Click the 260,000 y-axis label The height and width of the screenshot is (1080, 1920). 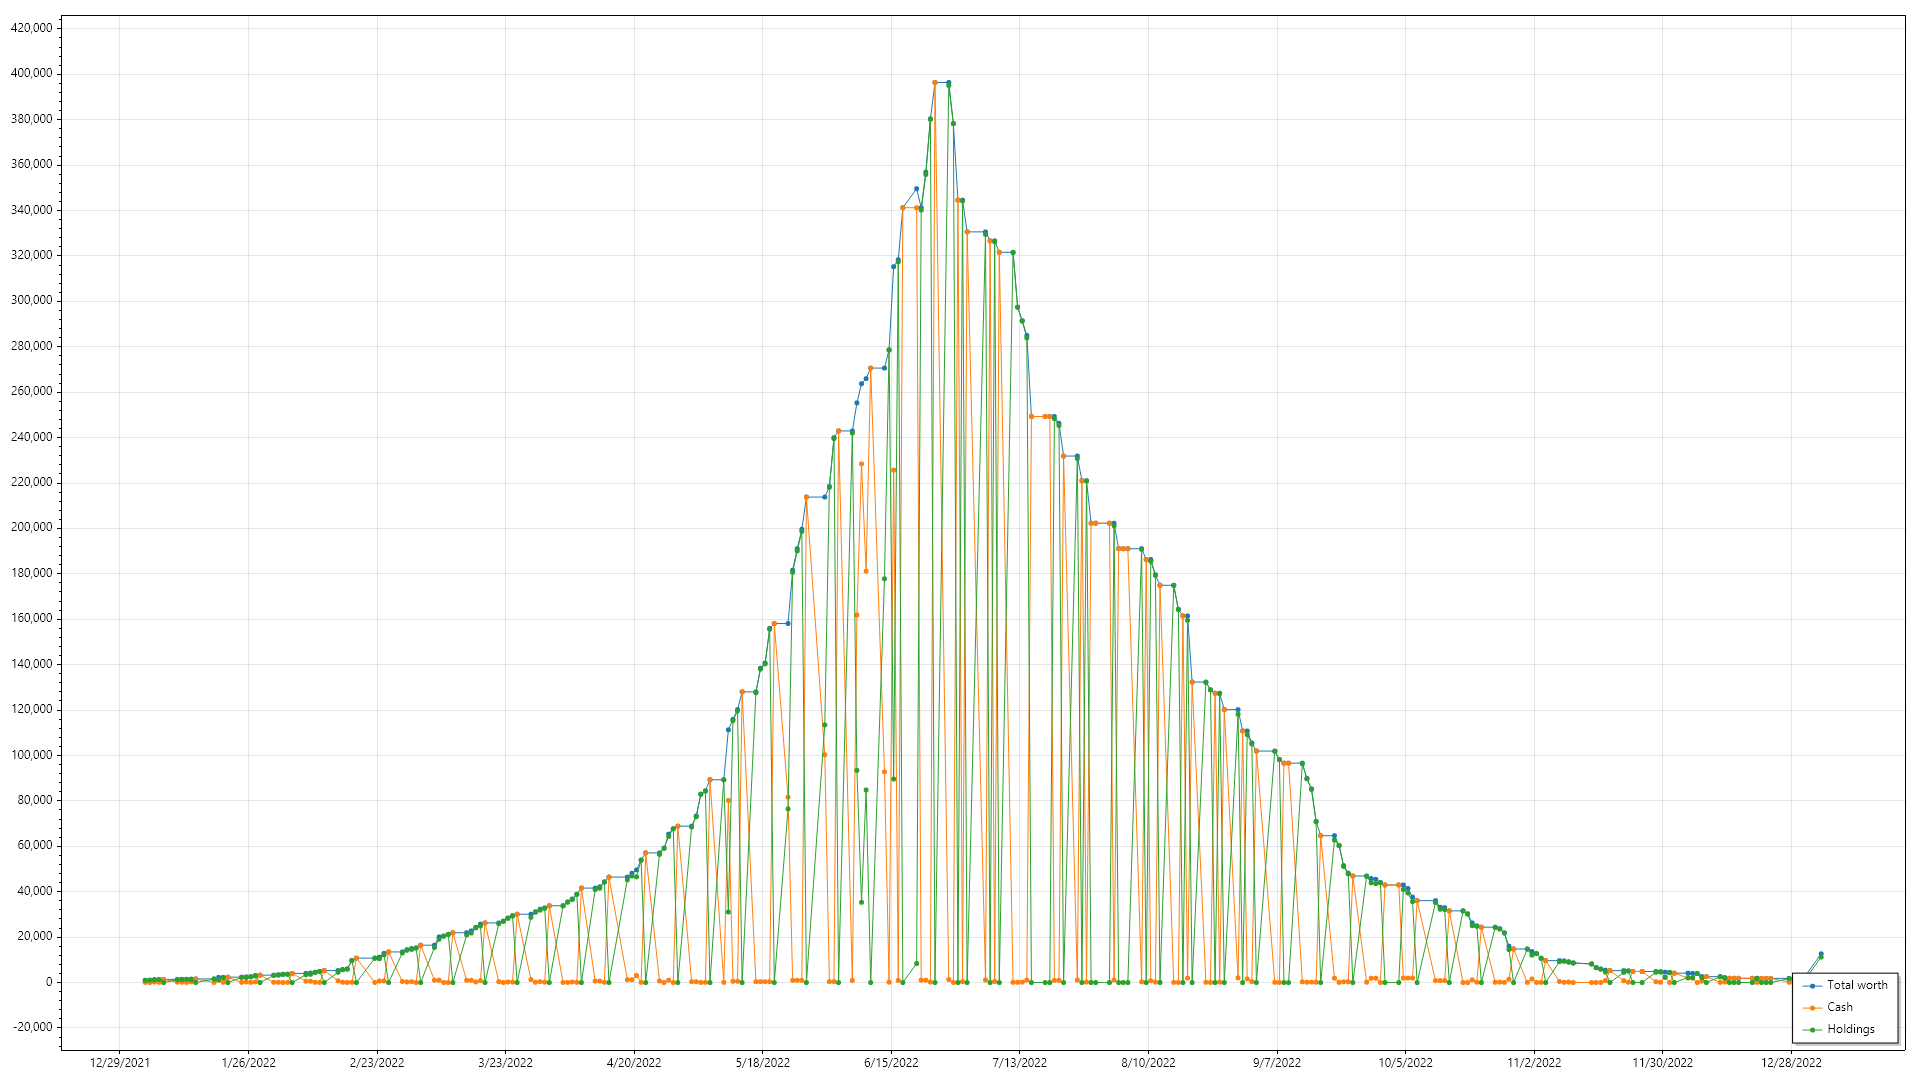[31, 391]
